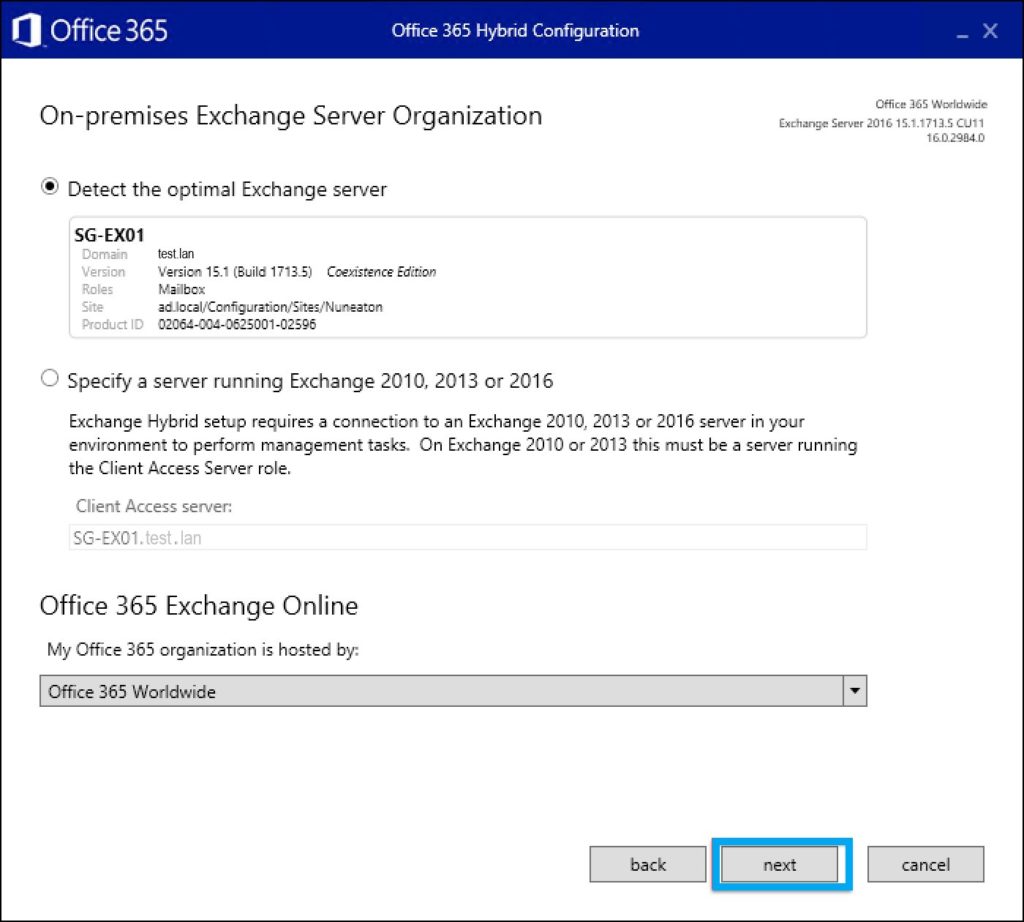Click the Client Access server input field
The image size is (1024, 922).
click(x=468, y=537)
